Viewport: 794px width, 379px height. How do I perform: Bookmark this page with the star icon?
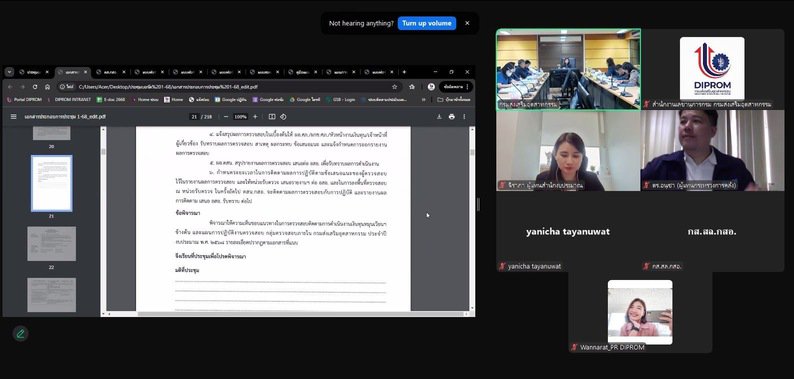(394, 87)
